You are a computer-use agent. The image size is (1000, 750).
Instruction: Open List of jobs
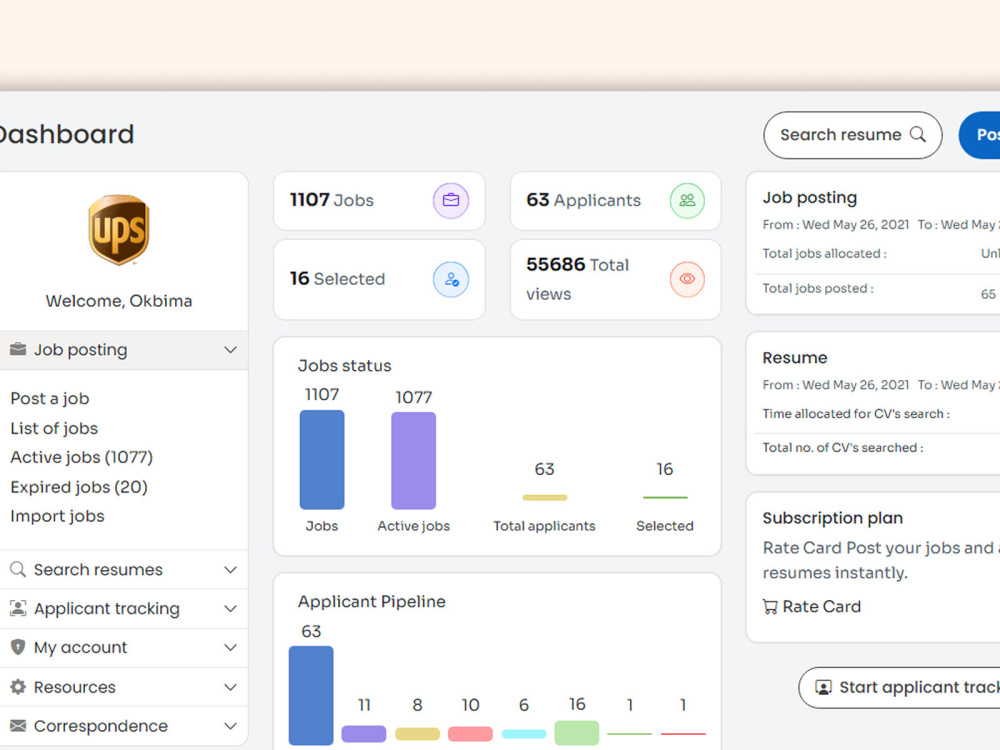pyautogui.click(x=54, y=428)
